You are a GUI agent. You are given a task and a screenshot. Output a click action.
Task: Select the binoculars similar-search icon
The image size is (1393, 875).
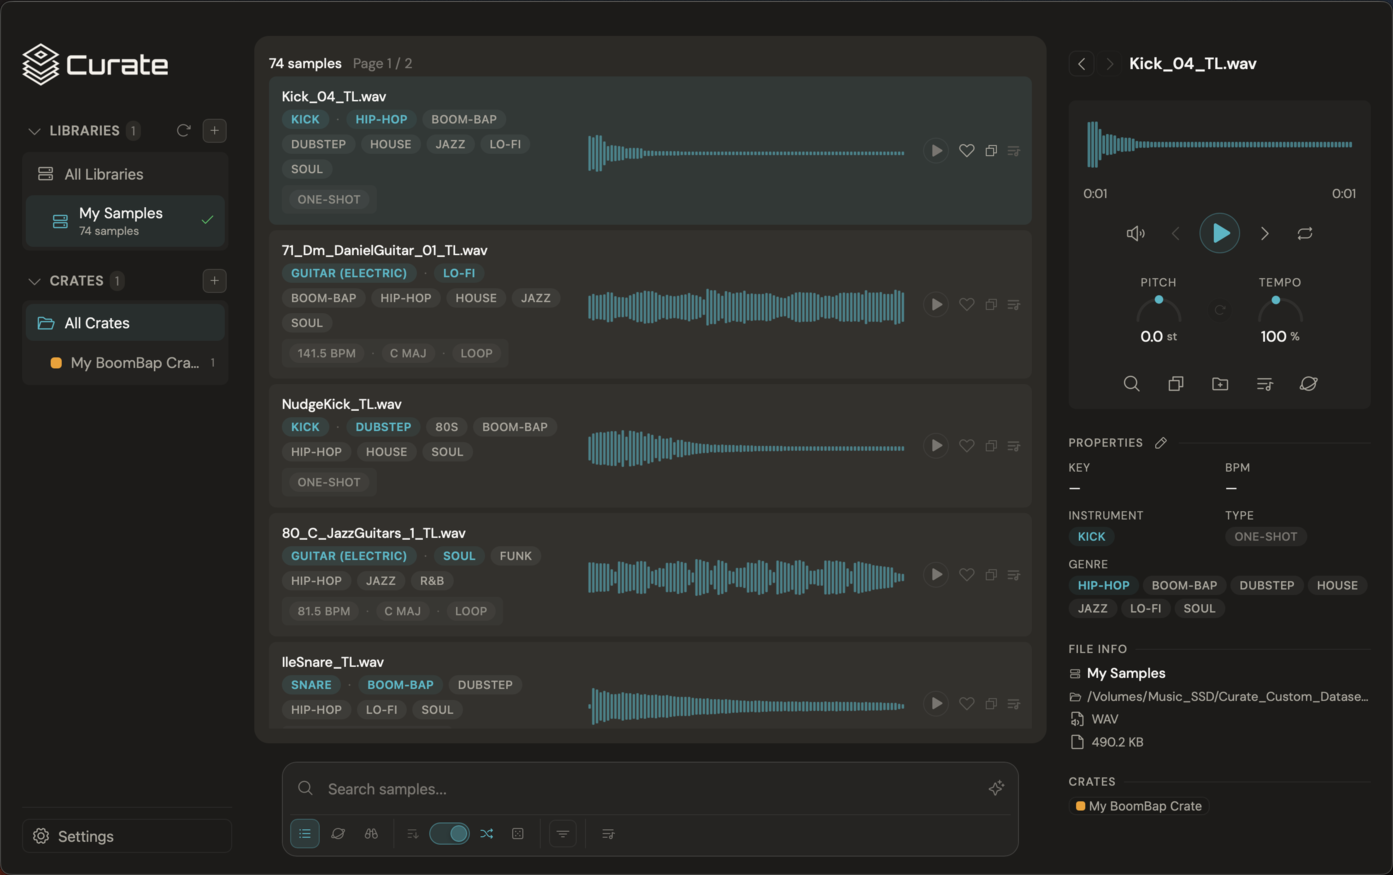pos(371,833)
